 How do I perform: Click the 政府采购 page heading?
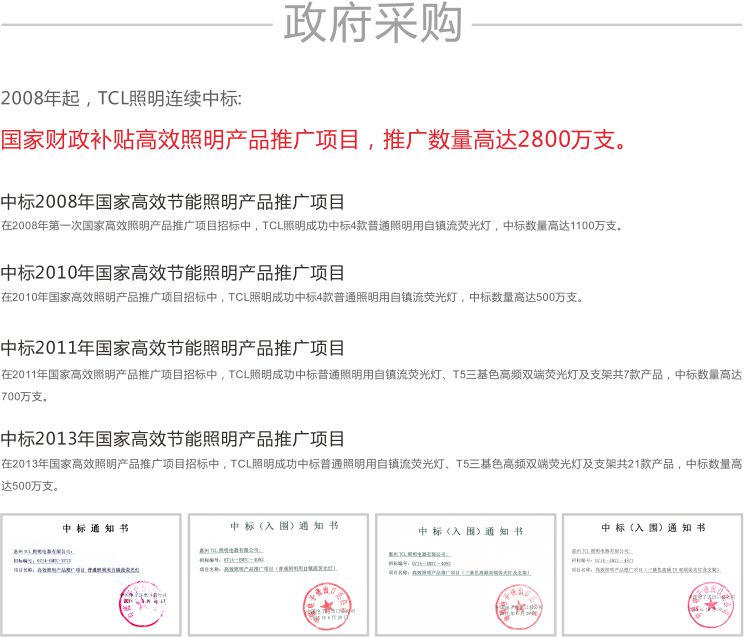tap(372, 23)
